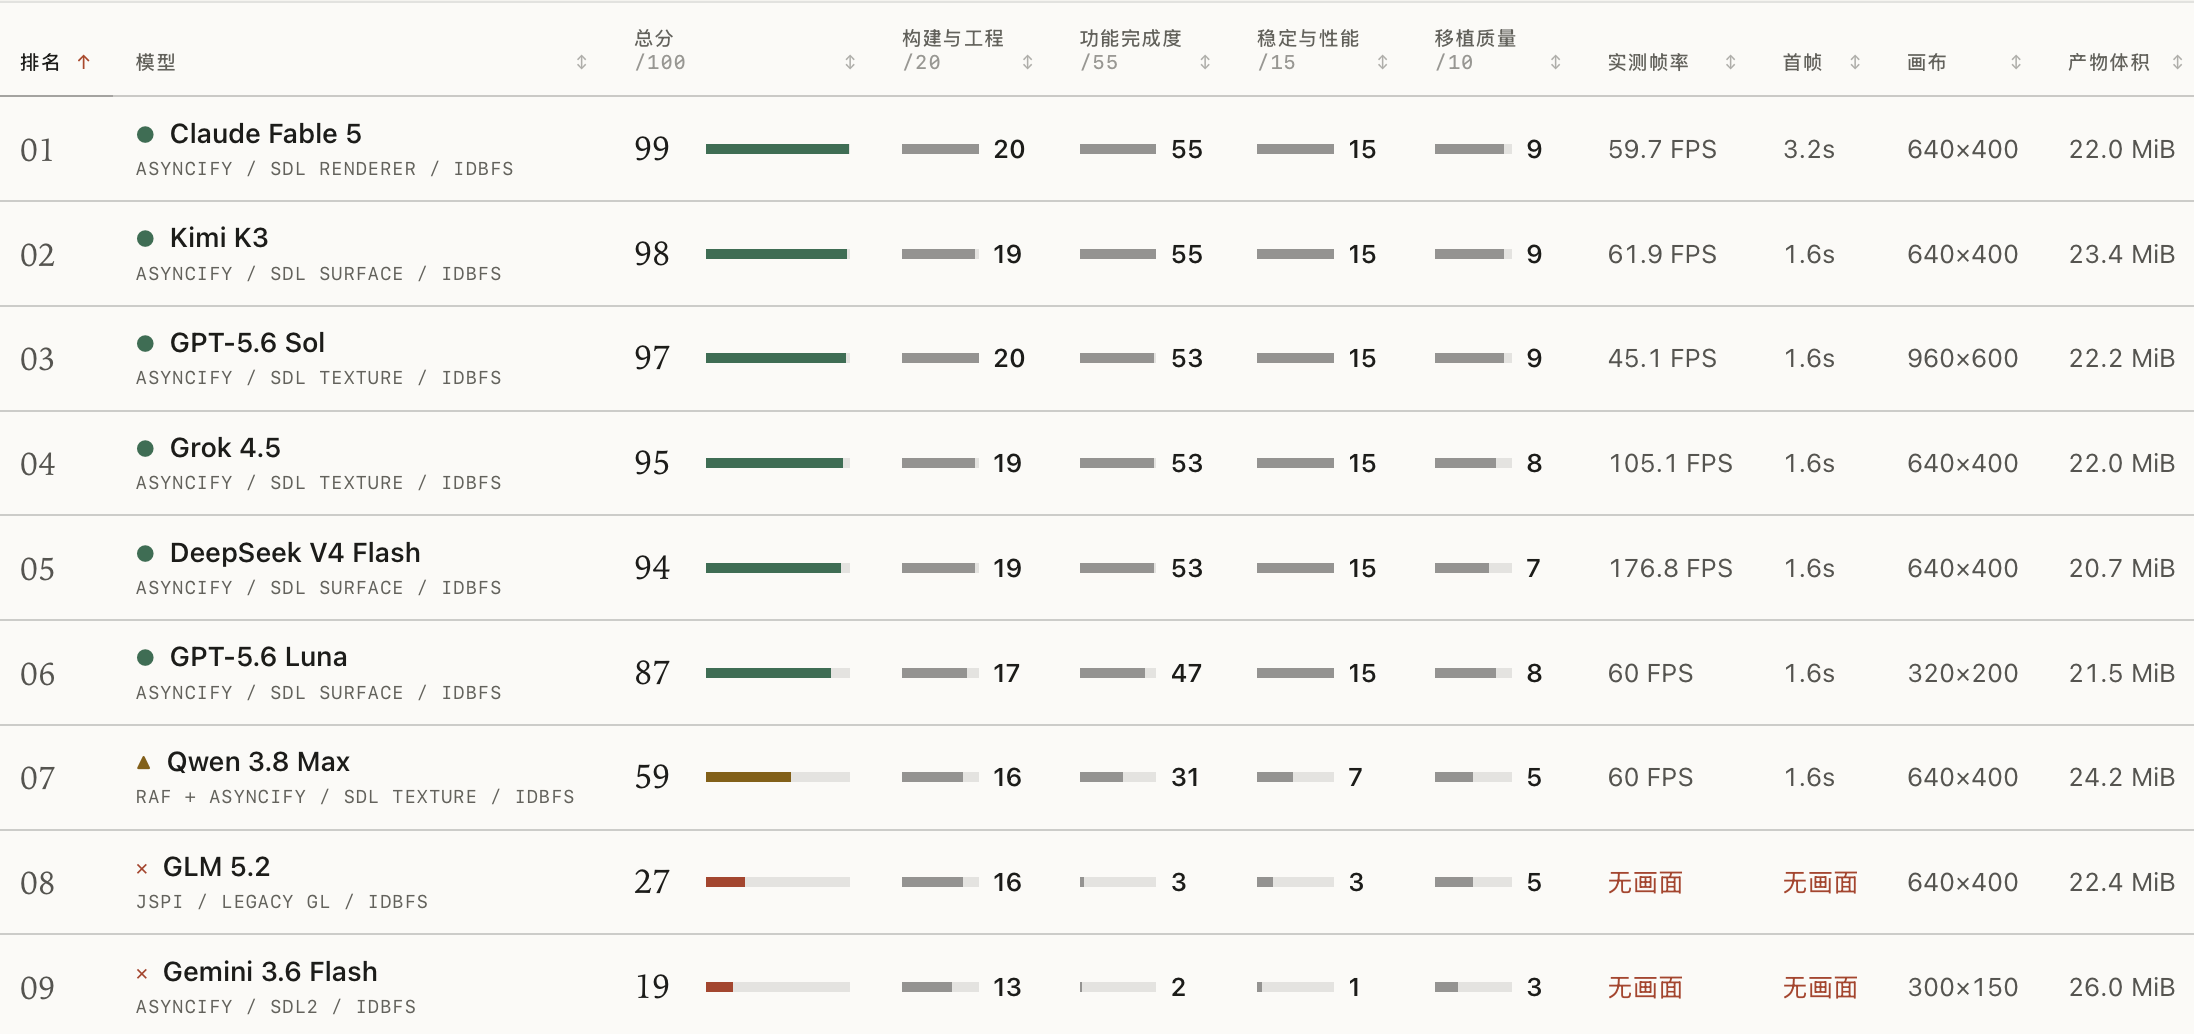Click the red failure cross beside GLM 5.2
This screenshot has width=2194, height=1034.
[142, 869]
